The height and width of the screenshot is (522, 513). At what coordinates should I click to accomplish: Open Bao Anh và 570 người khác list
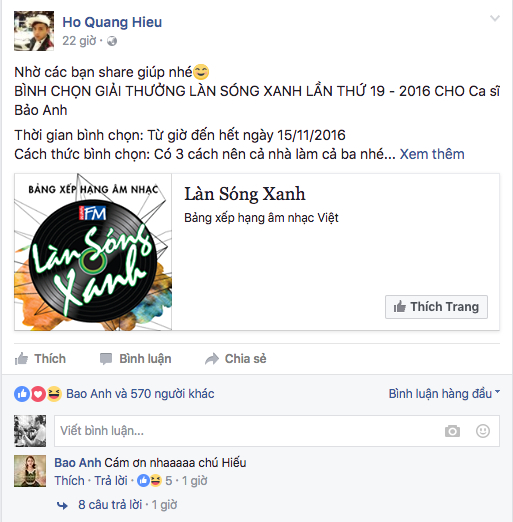click(x=140, y=394)
